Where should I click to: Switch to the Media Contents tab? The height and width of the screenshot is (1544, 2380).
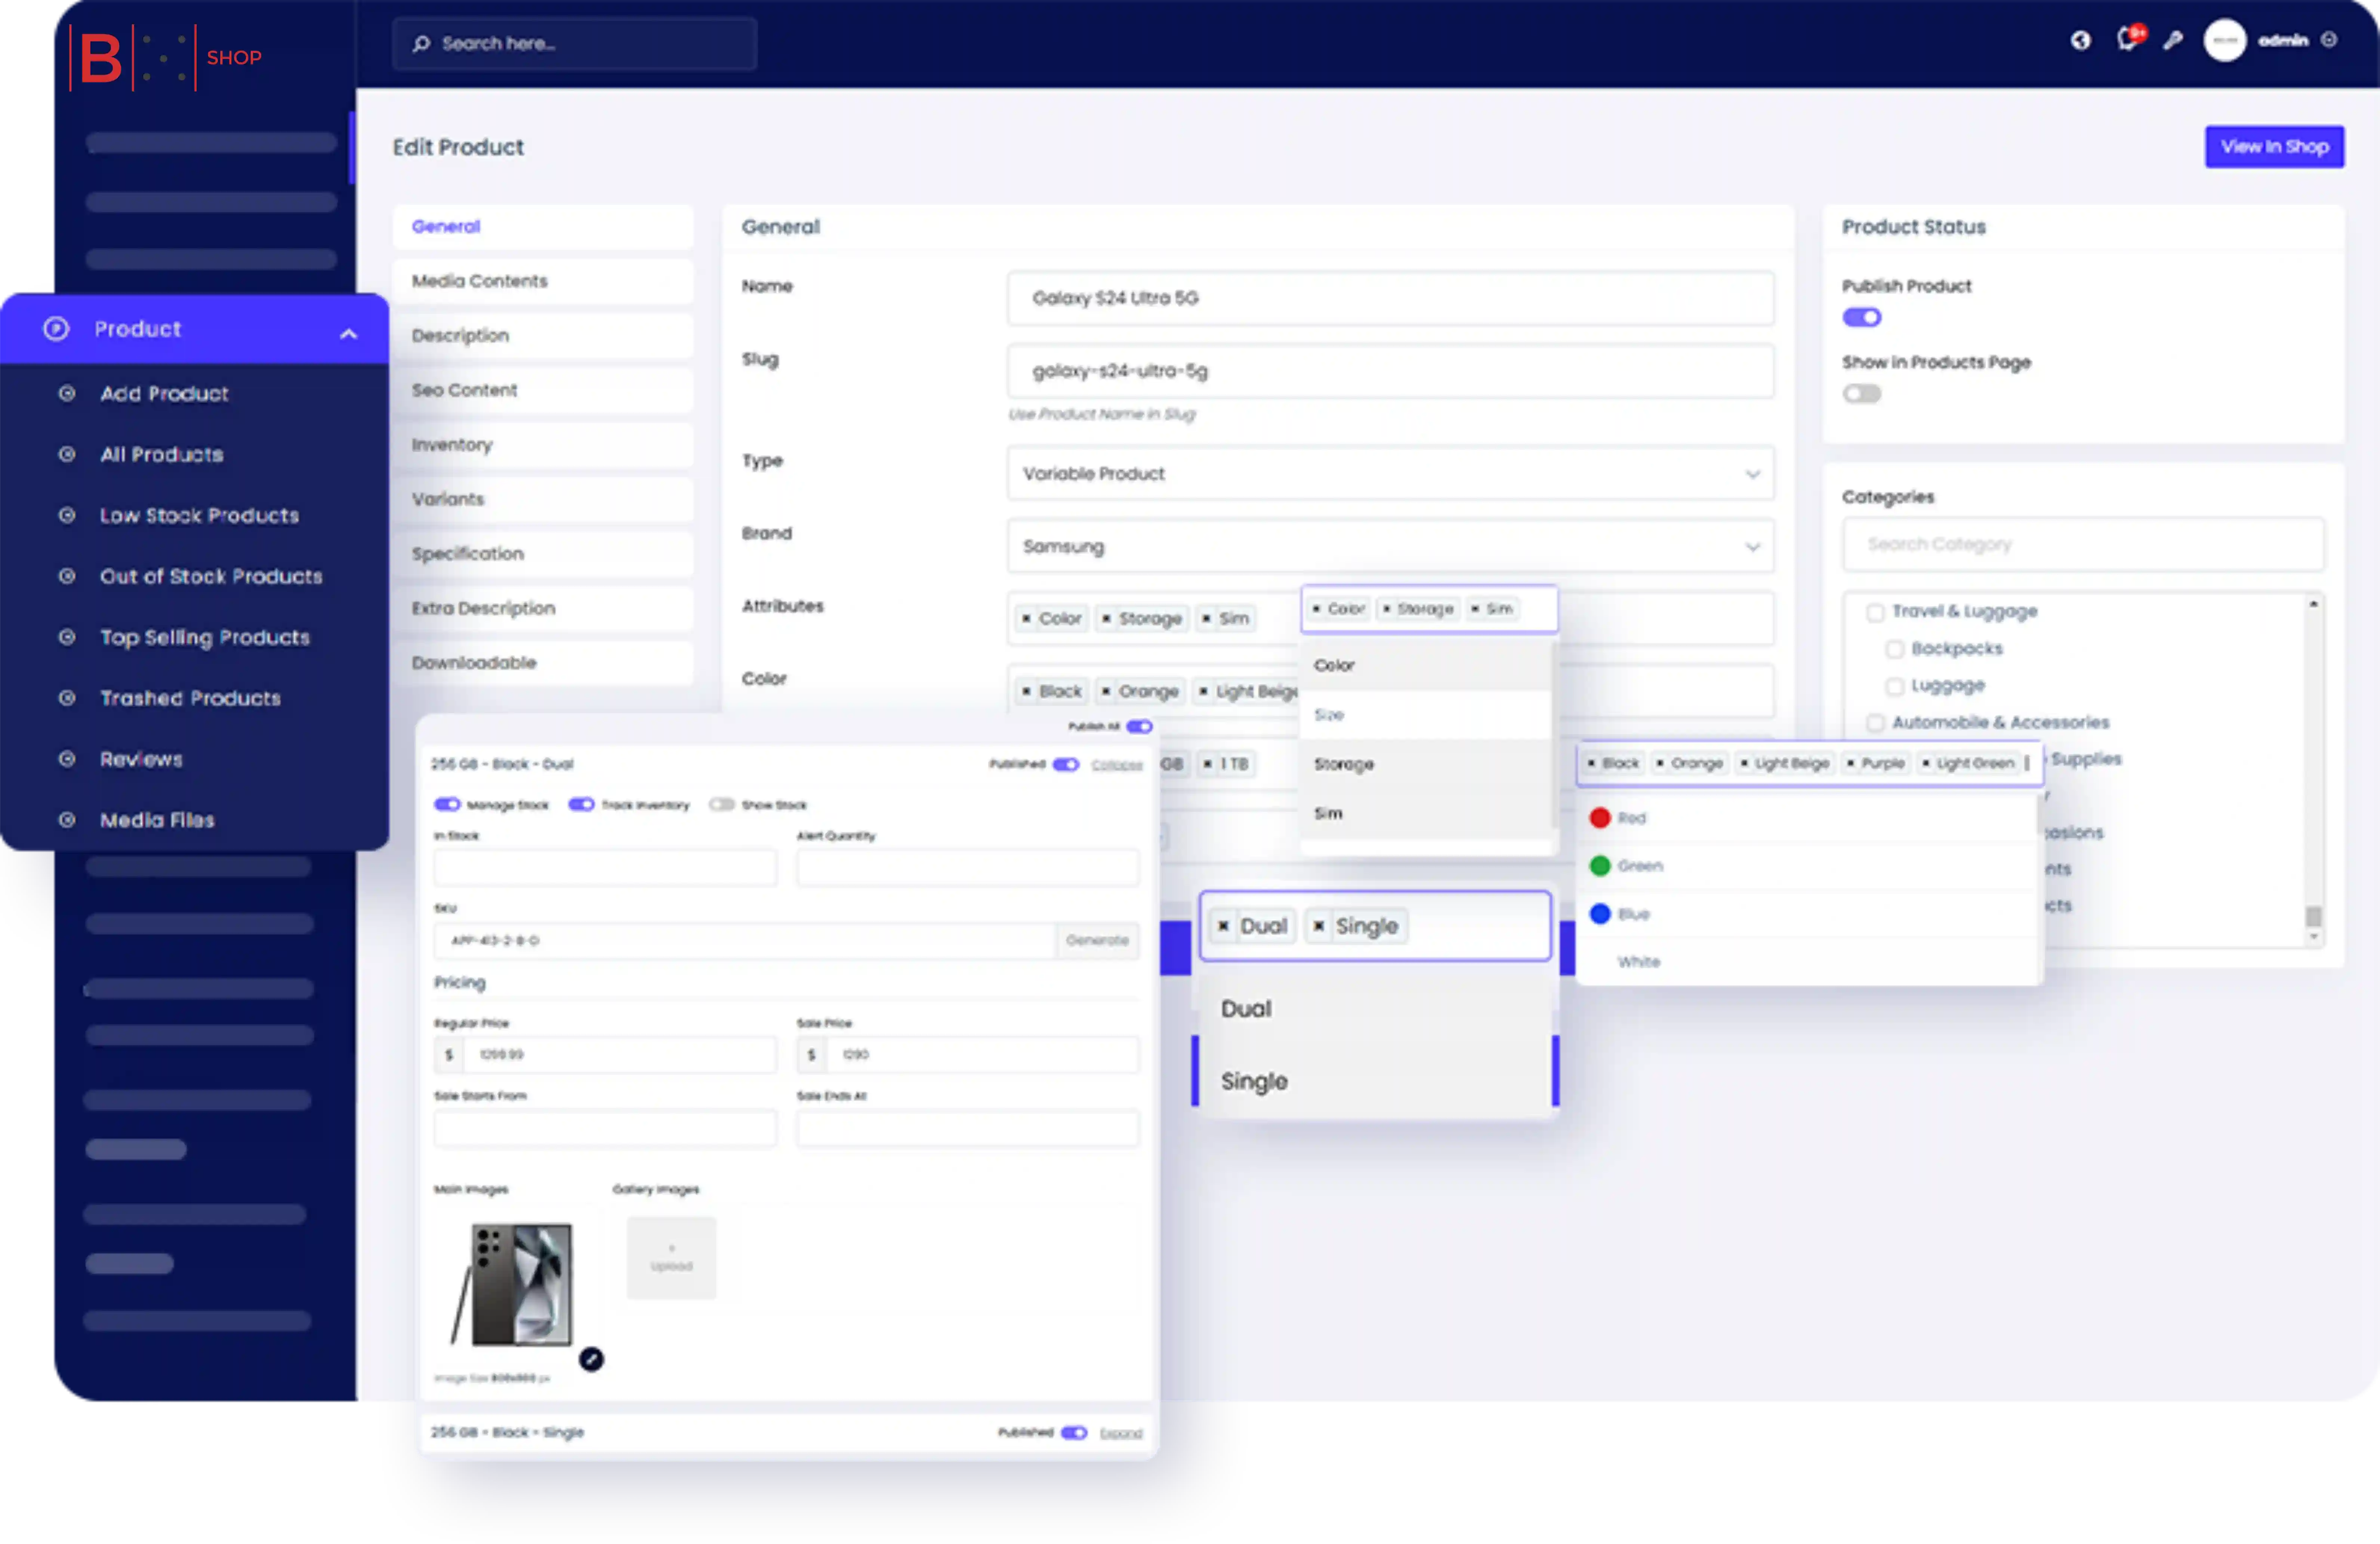pos(480,281)
